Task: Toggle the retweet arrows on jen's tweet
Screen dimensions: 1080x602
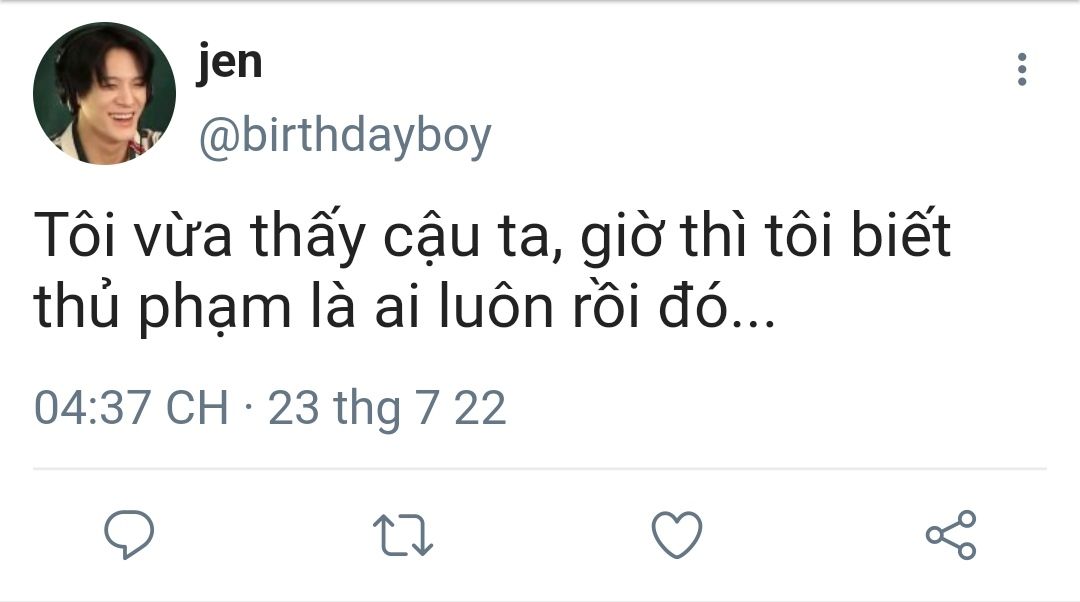Action: click(403, 535)
